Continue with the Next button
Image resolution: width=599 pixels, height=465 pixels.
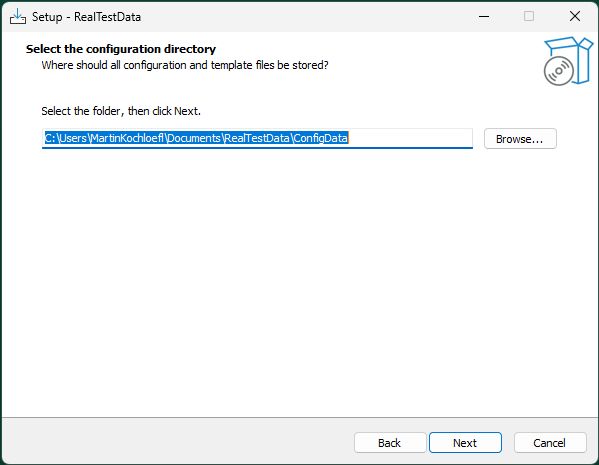[x=465, y=443]
